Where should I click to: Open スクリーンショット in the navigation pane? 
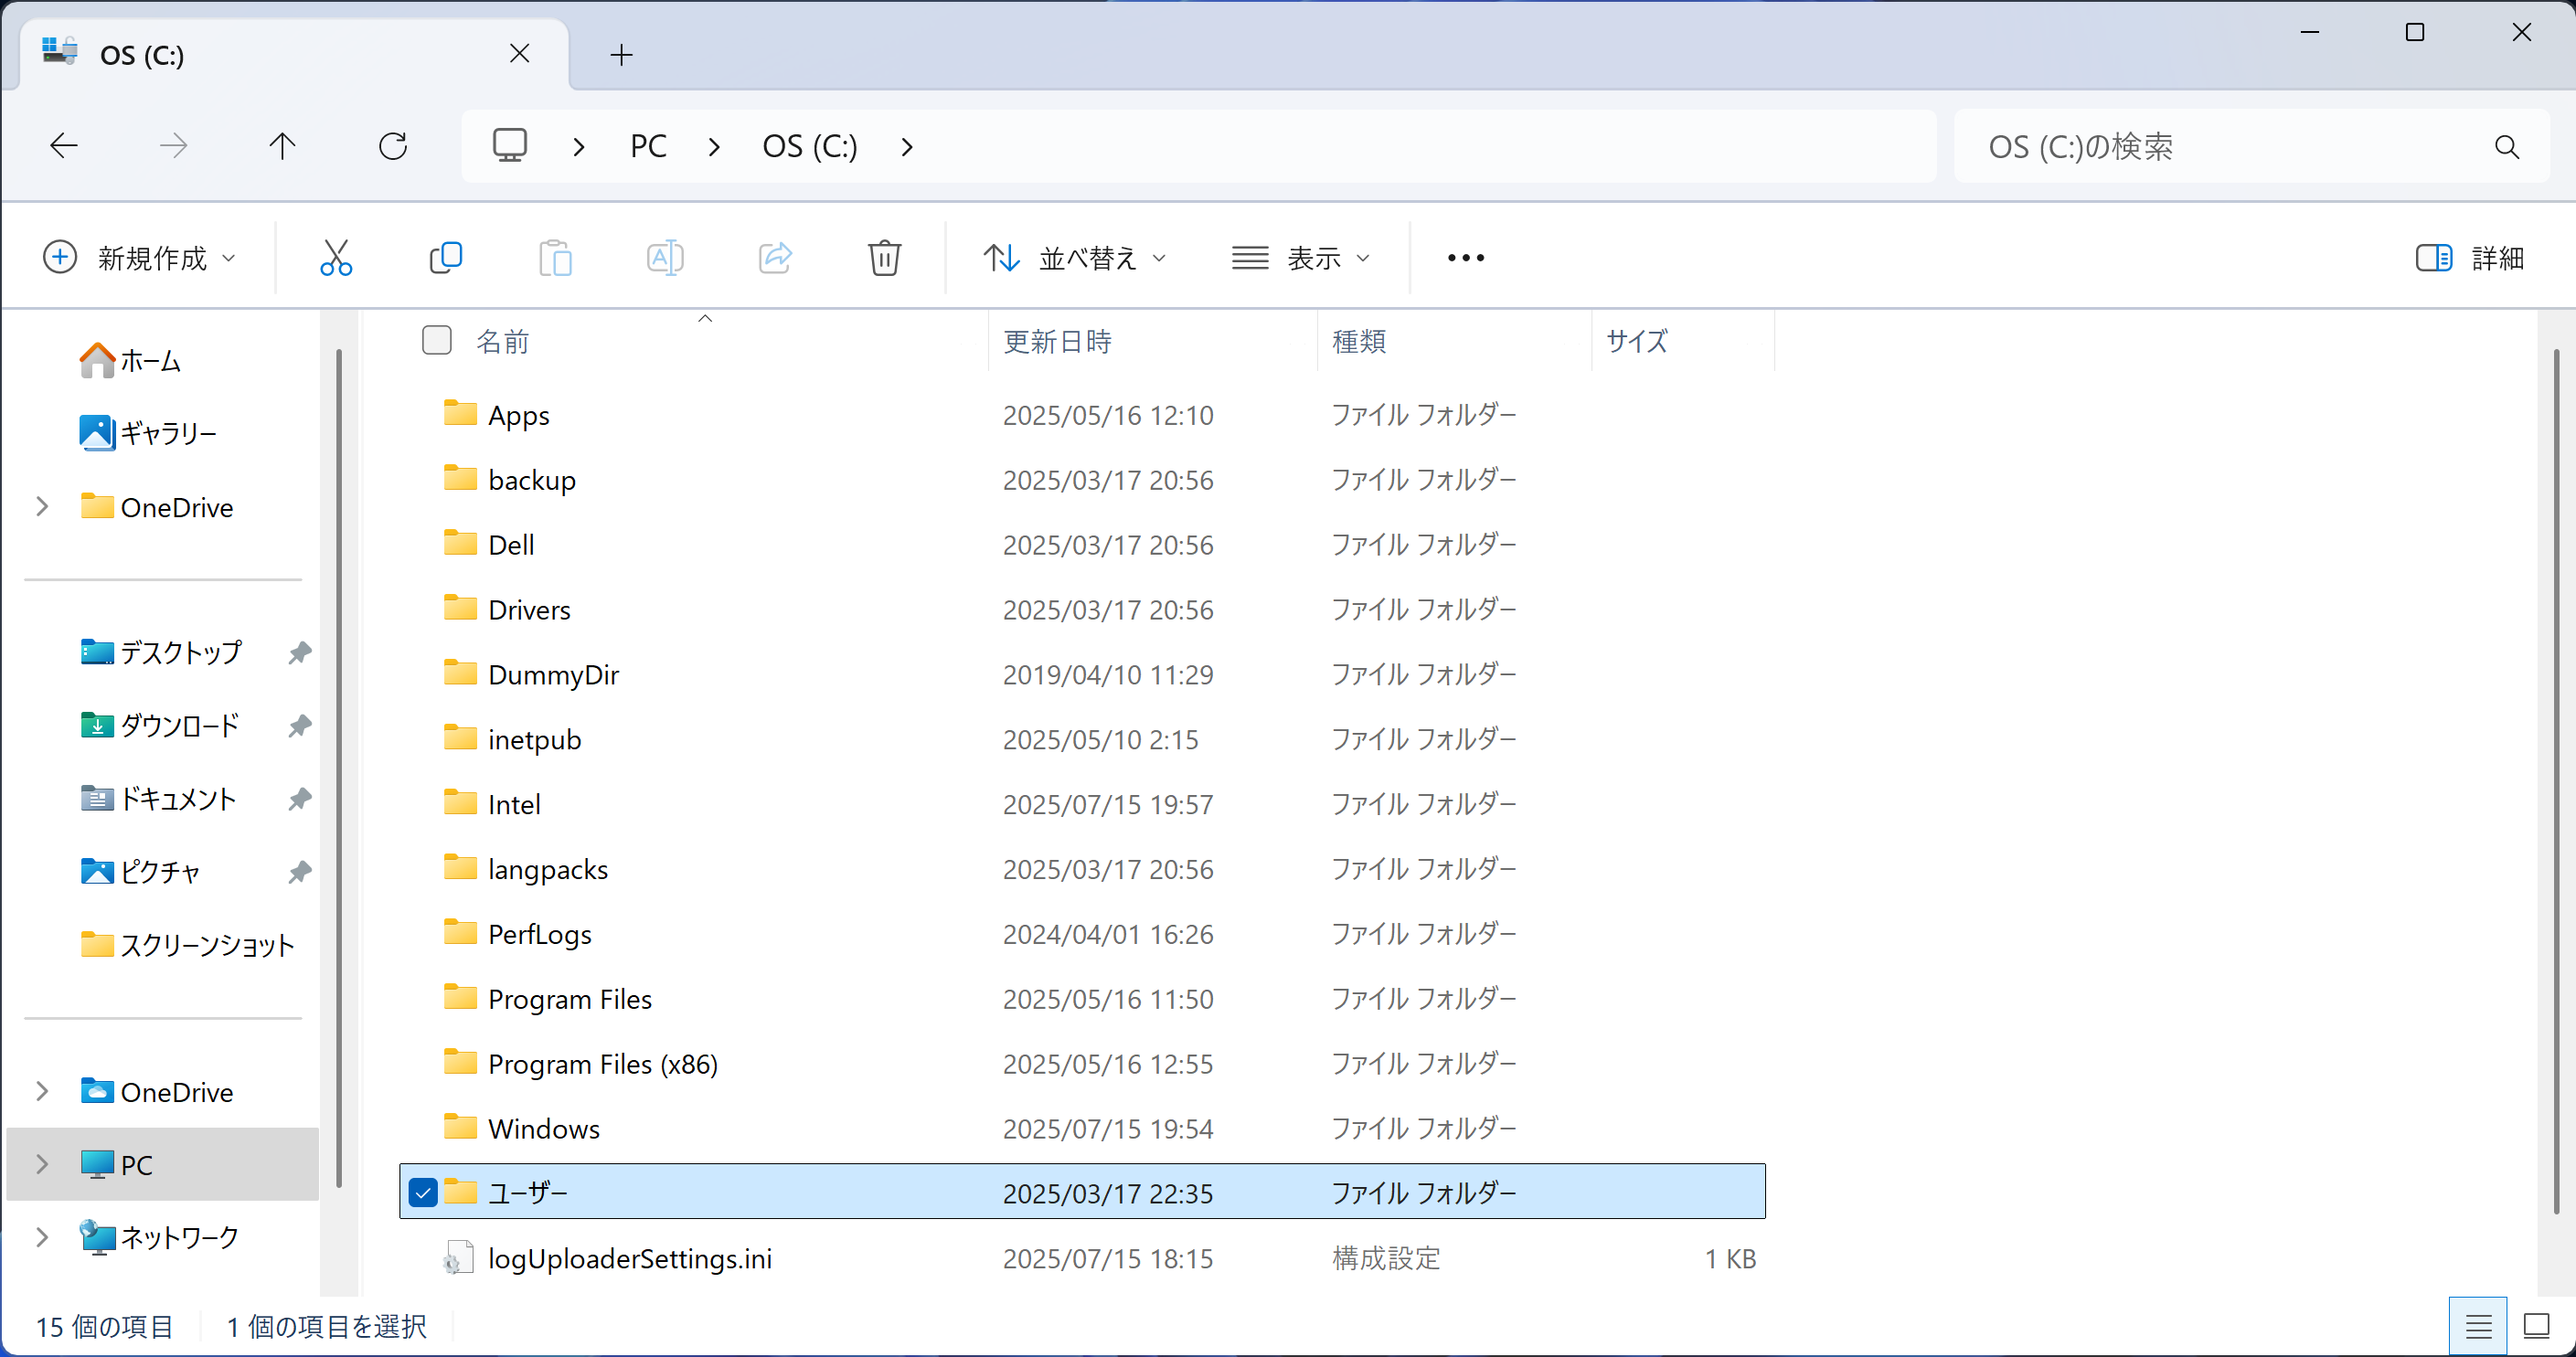[188, 945]
